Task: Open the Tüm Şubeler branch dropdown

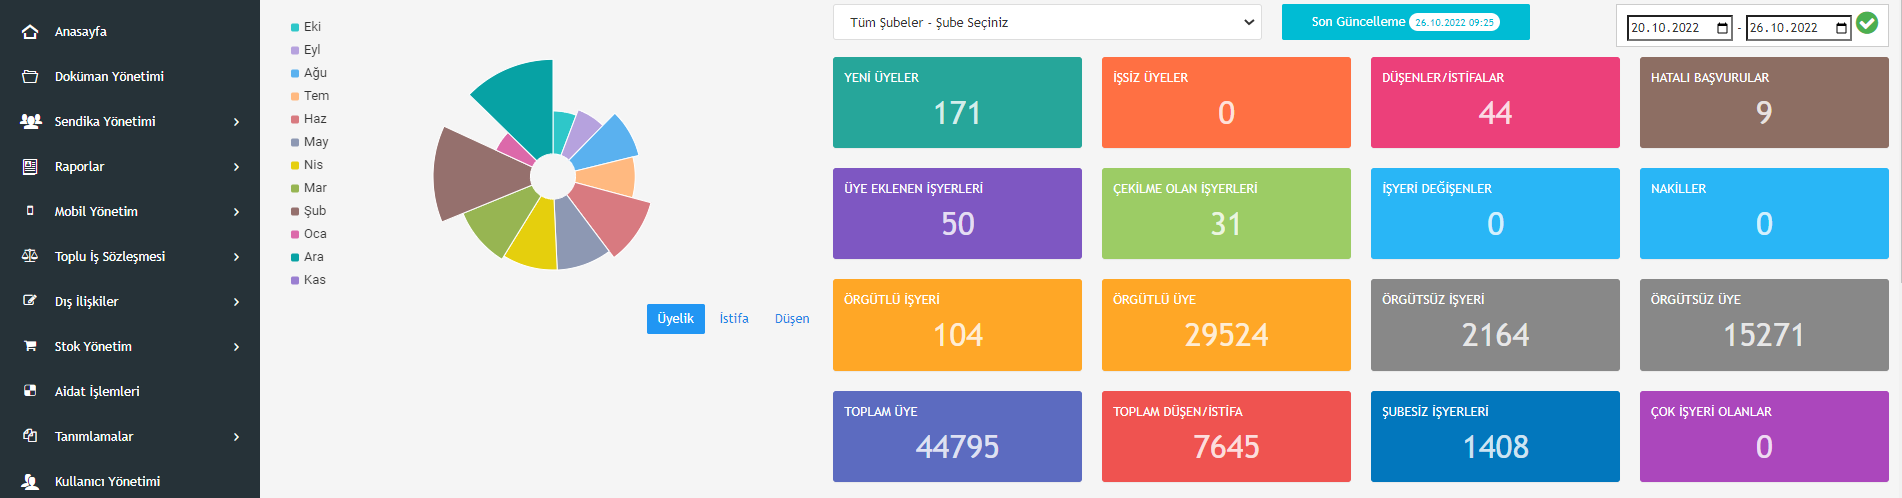Action: [1046, 22]
